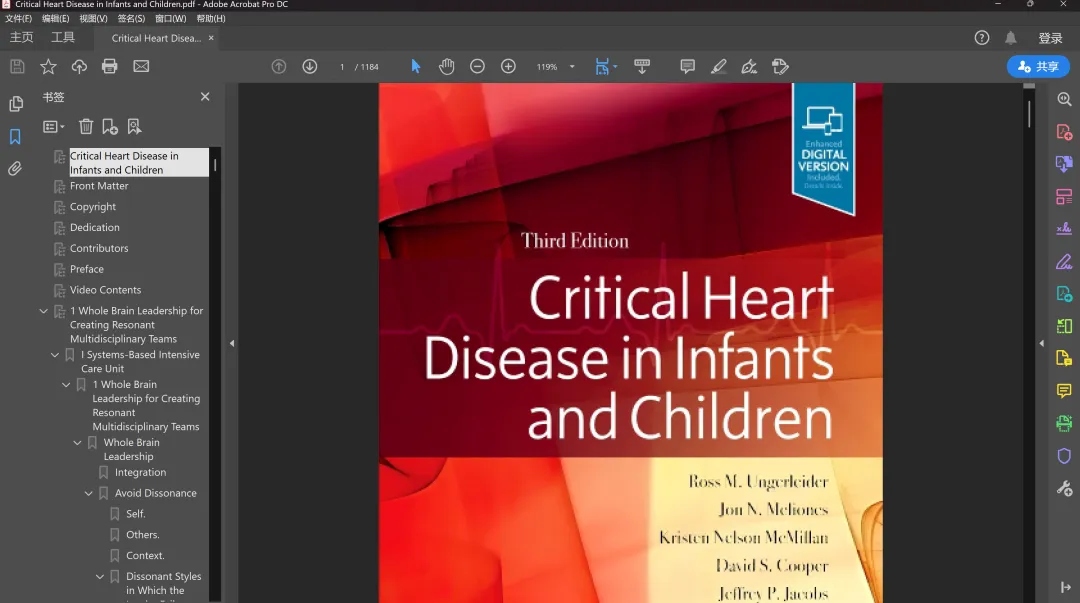Select the Highlight text pen tool
Screen dimensions: 1080x603
coord(718,66)
